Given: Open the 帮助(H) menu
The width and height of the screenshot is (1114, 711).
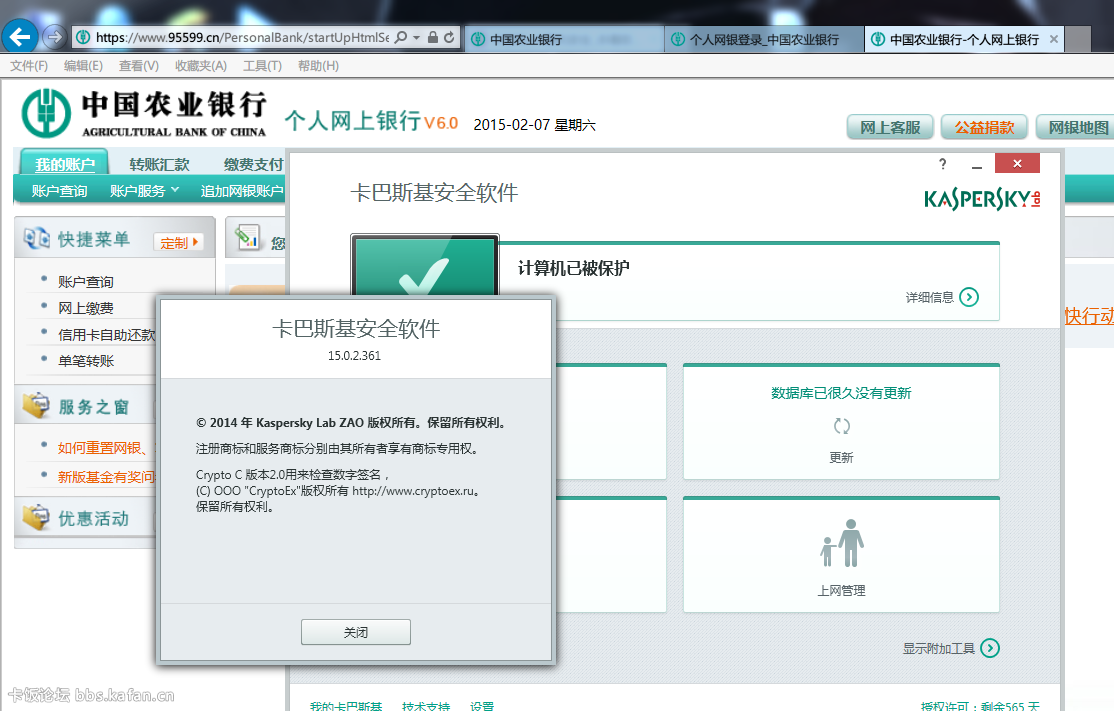Looking at the screenshot, I should click(x=318, y=65).
